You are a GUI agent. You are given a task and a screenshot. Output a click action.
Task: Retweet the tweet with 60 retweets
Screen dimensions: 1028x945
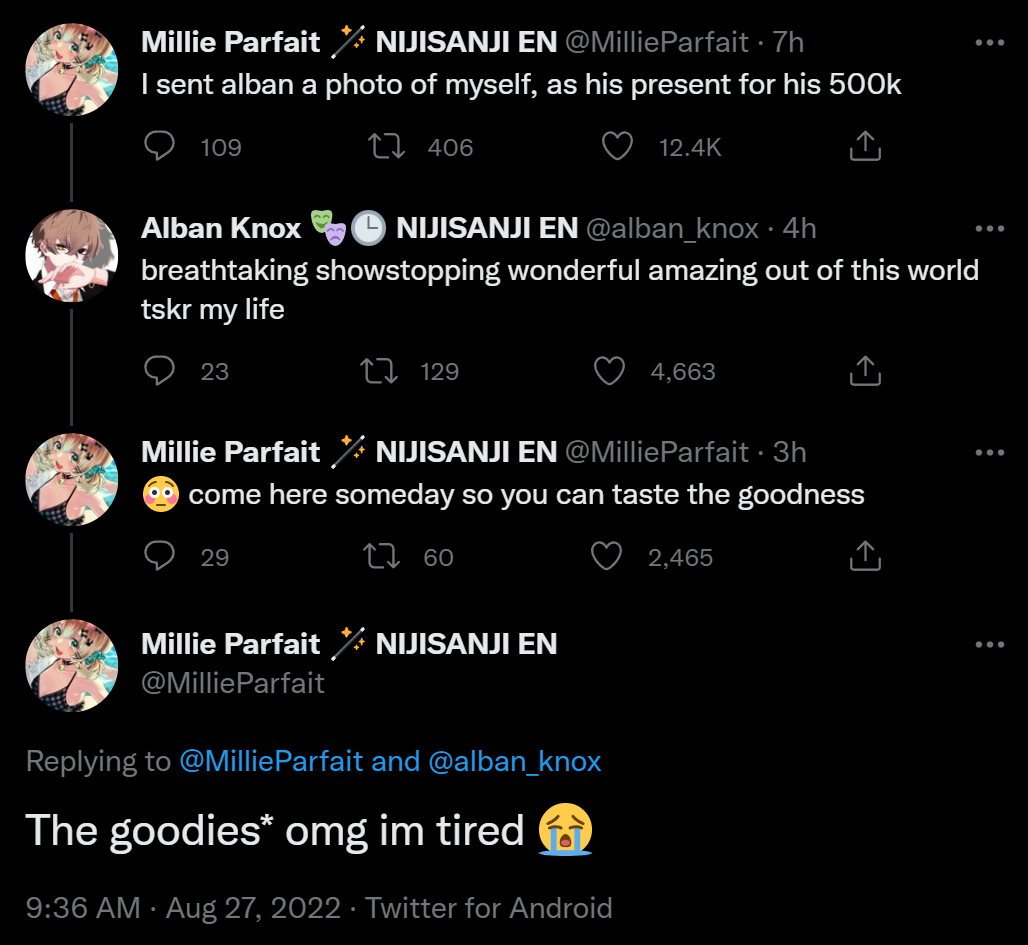click(x=382, y=556)
